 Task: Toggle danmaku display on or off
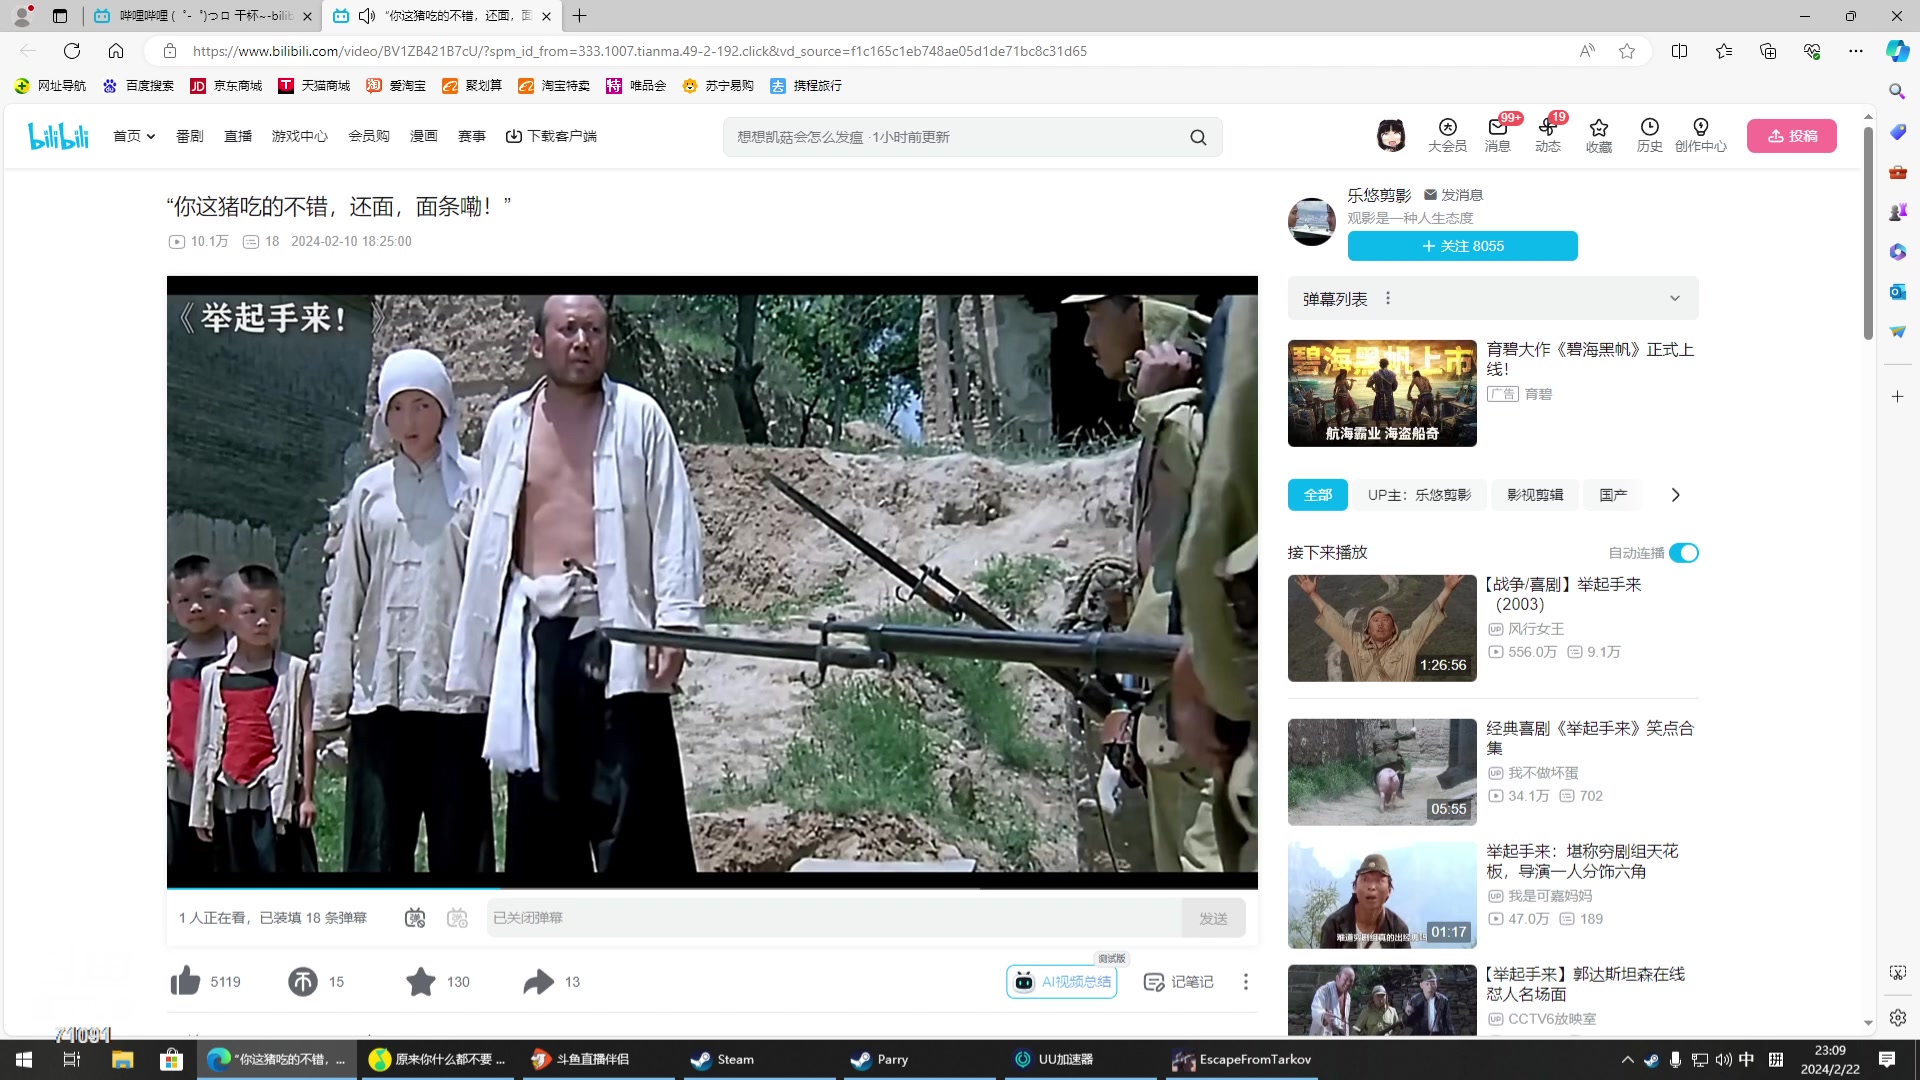pos(415,918)
